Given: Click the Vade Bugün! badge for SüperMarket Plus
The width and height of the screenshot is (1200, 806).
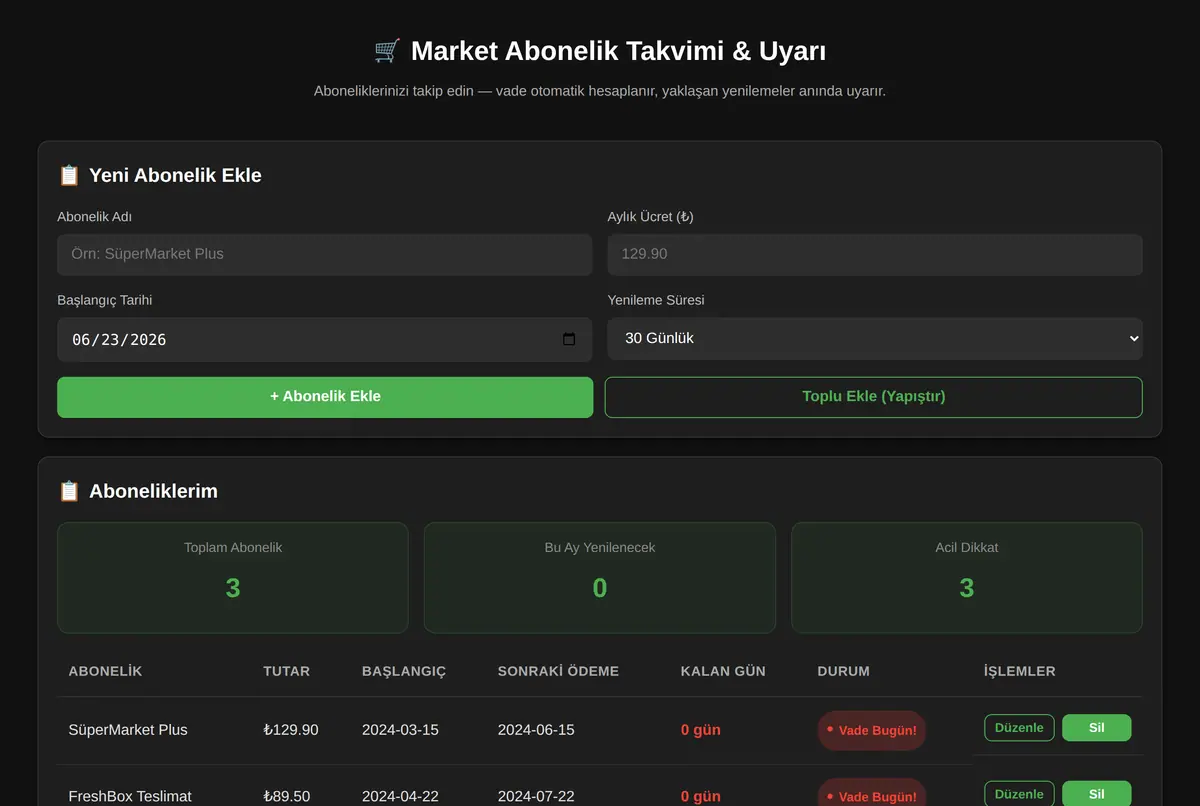Looking at the screenshot, I should pyautogui.click(x=872, y=730).
